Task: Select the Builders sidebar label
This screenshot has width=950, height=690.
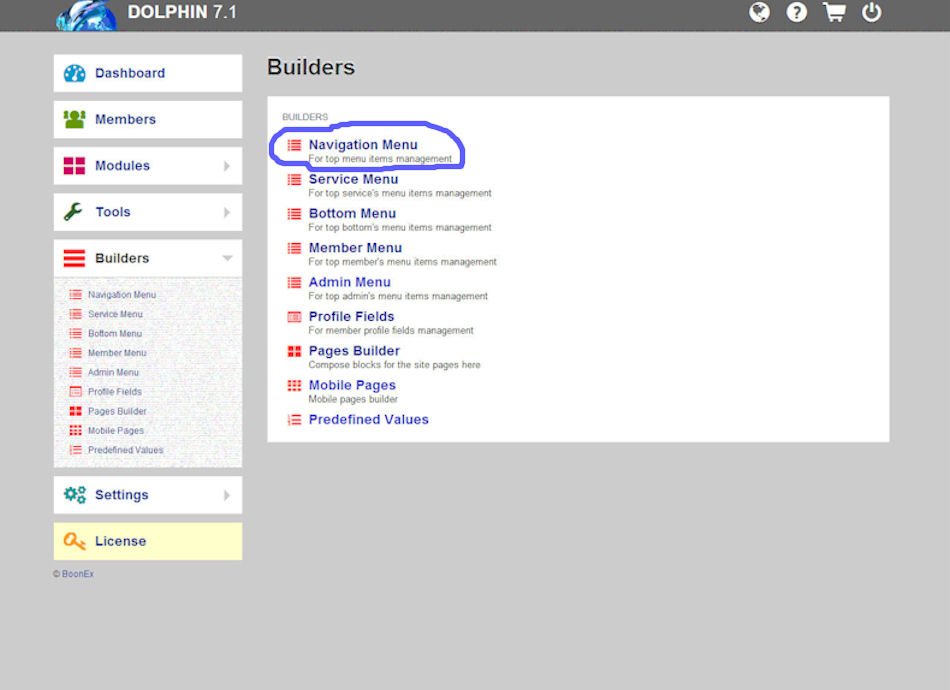Action: (x=122, y=258)
